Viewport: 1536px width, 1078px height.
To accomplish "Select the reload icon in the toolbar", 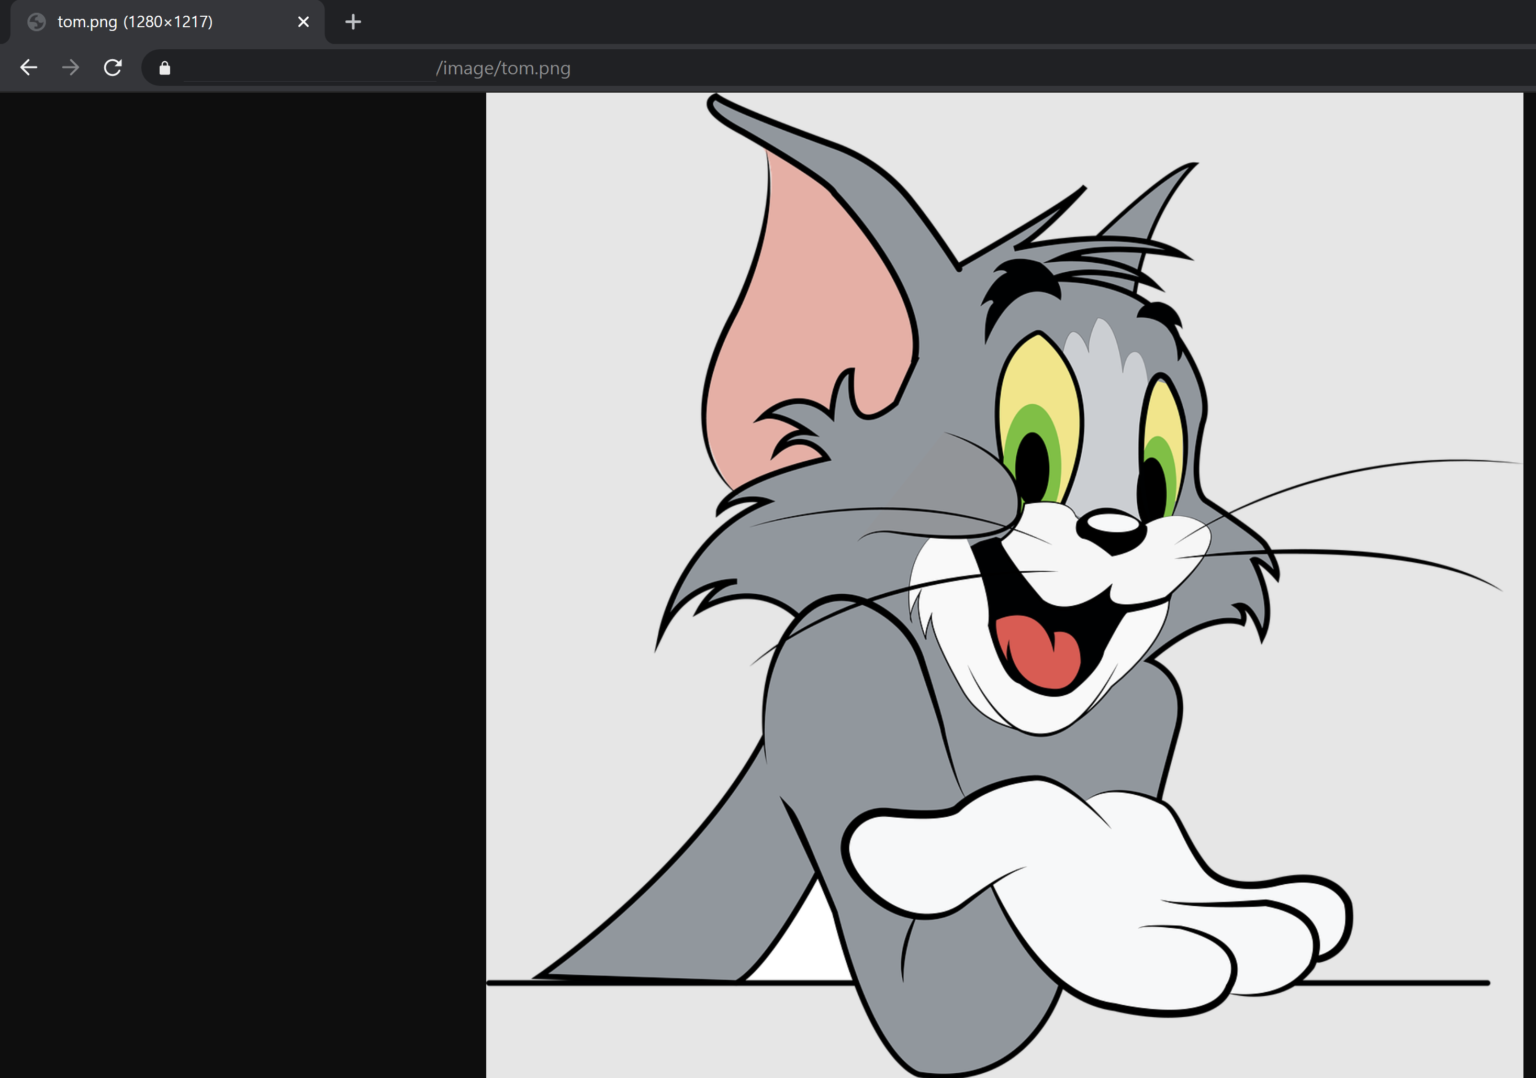I will (x=113, y=67).
